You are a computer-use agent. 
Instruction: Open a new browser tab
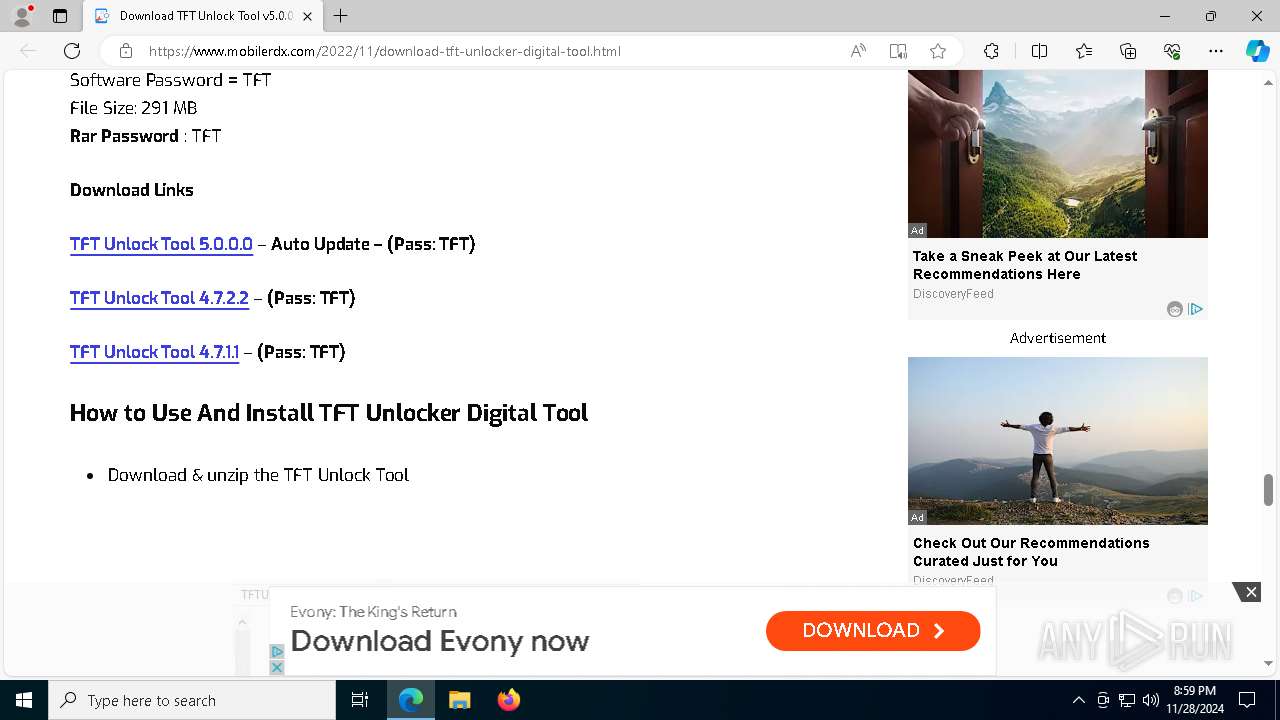[341, 16]
